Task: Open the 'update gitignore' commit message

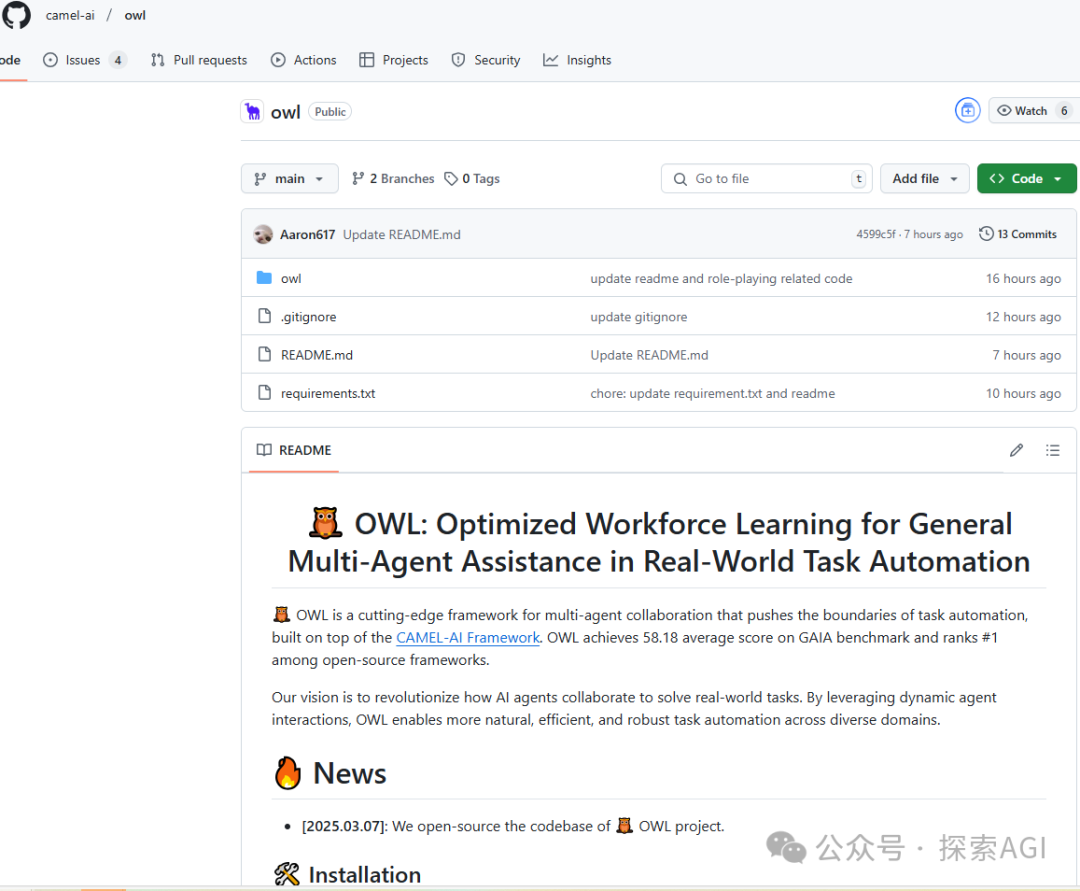Action: tap(638, 317)
